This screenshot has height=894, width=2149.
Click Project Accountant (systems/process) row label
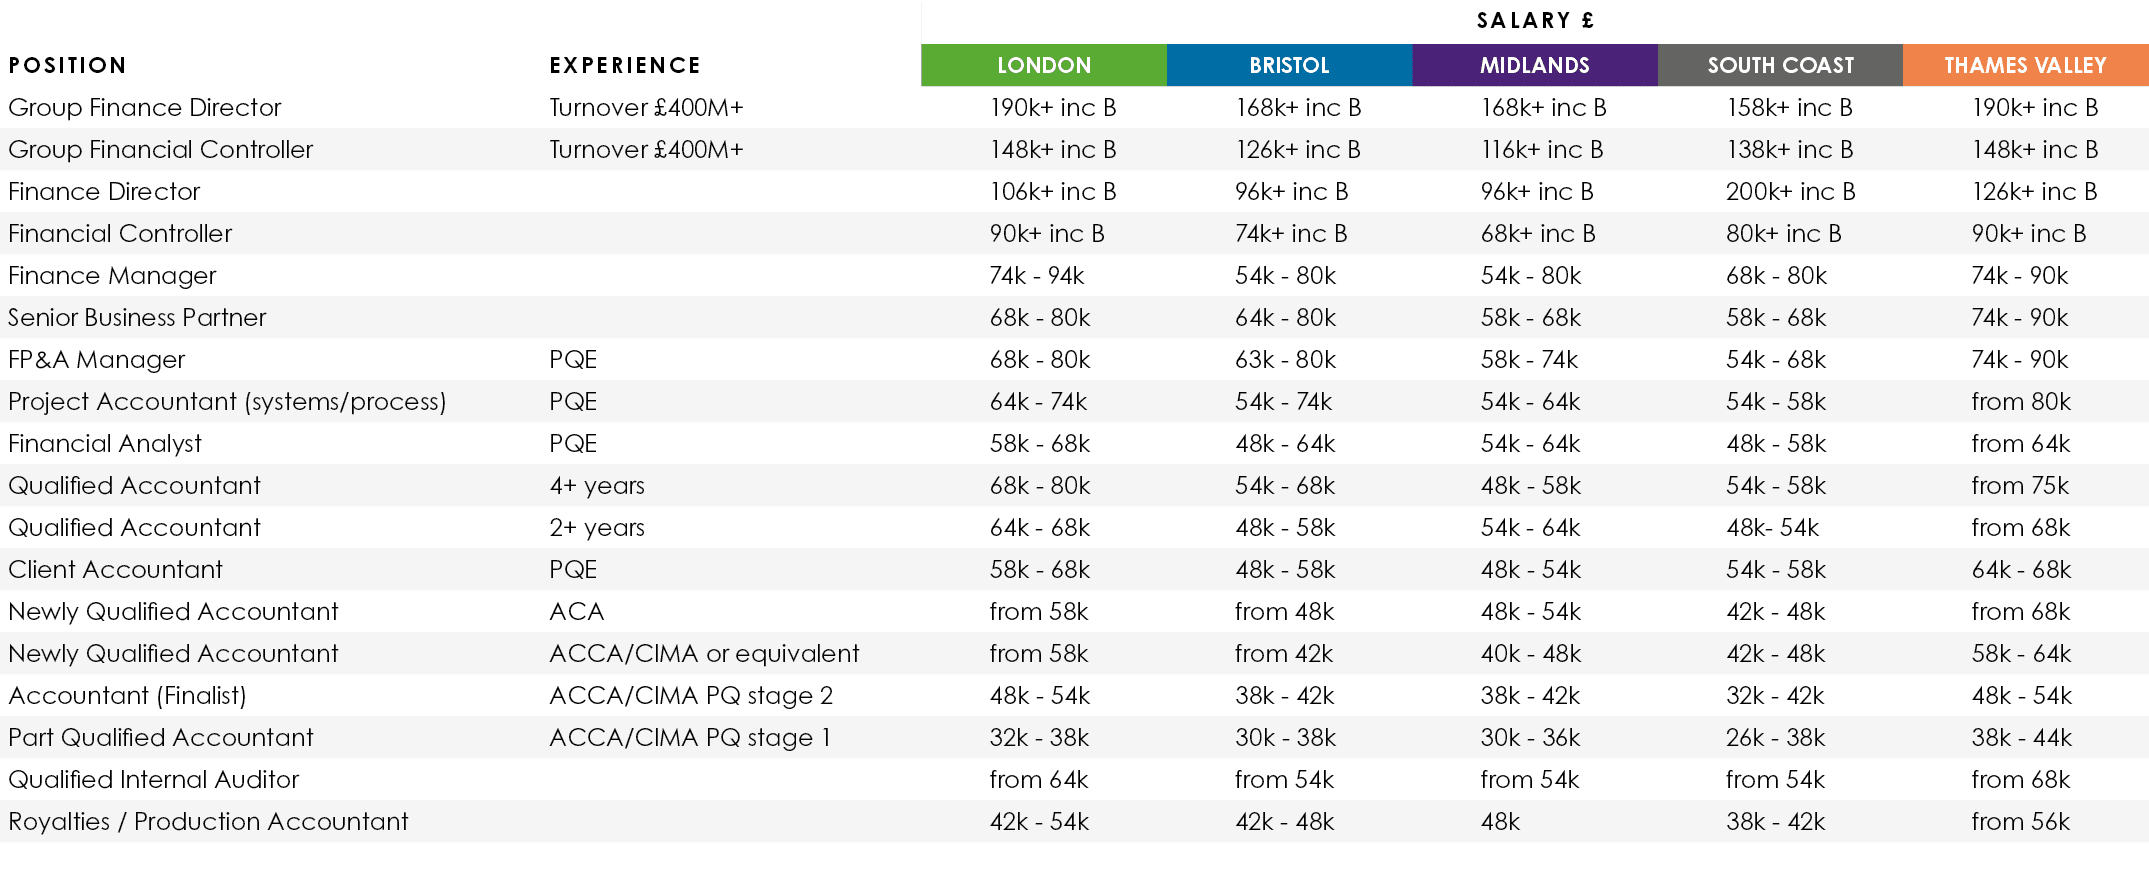[x=227, y=402]
